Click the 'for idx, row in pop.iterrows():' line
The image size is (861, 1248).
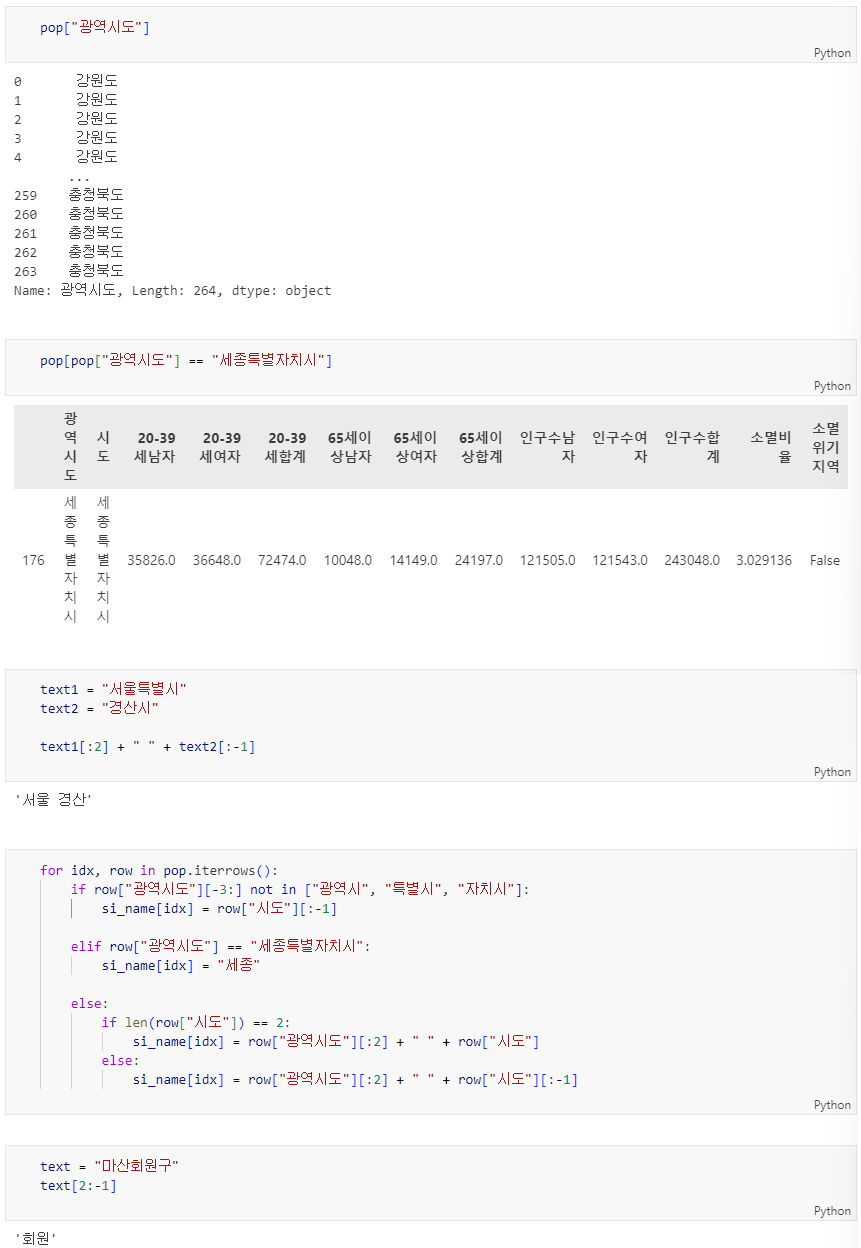tap(159, 870)
